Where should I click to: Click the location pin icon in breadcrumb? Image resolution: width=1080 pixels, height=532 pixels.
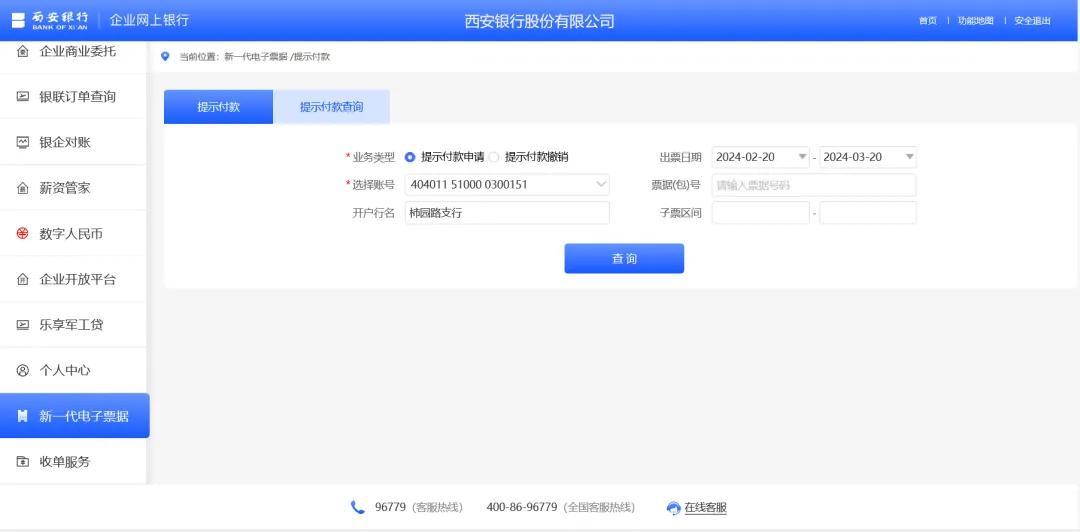point(165,57)
